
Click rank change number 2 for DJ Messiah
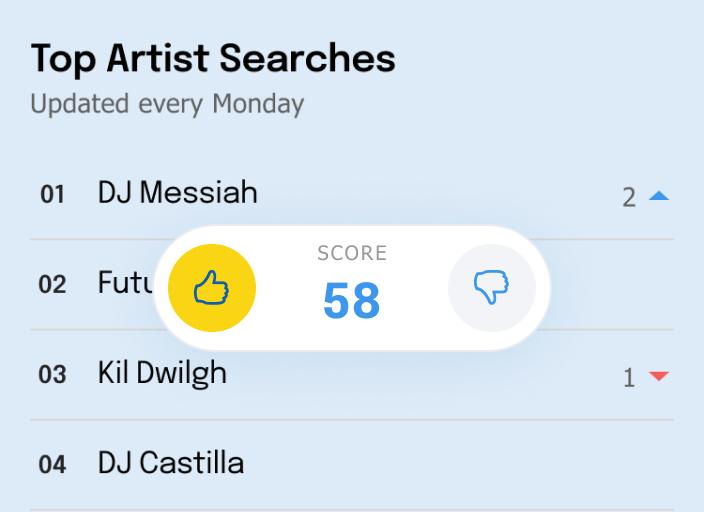629,197
